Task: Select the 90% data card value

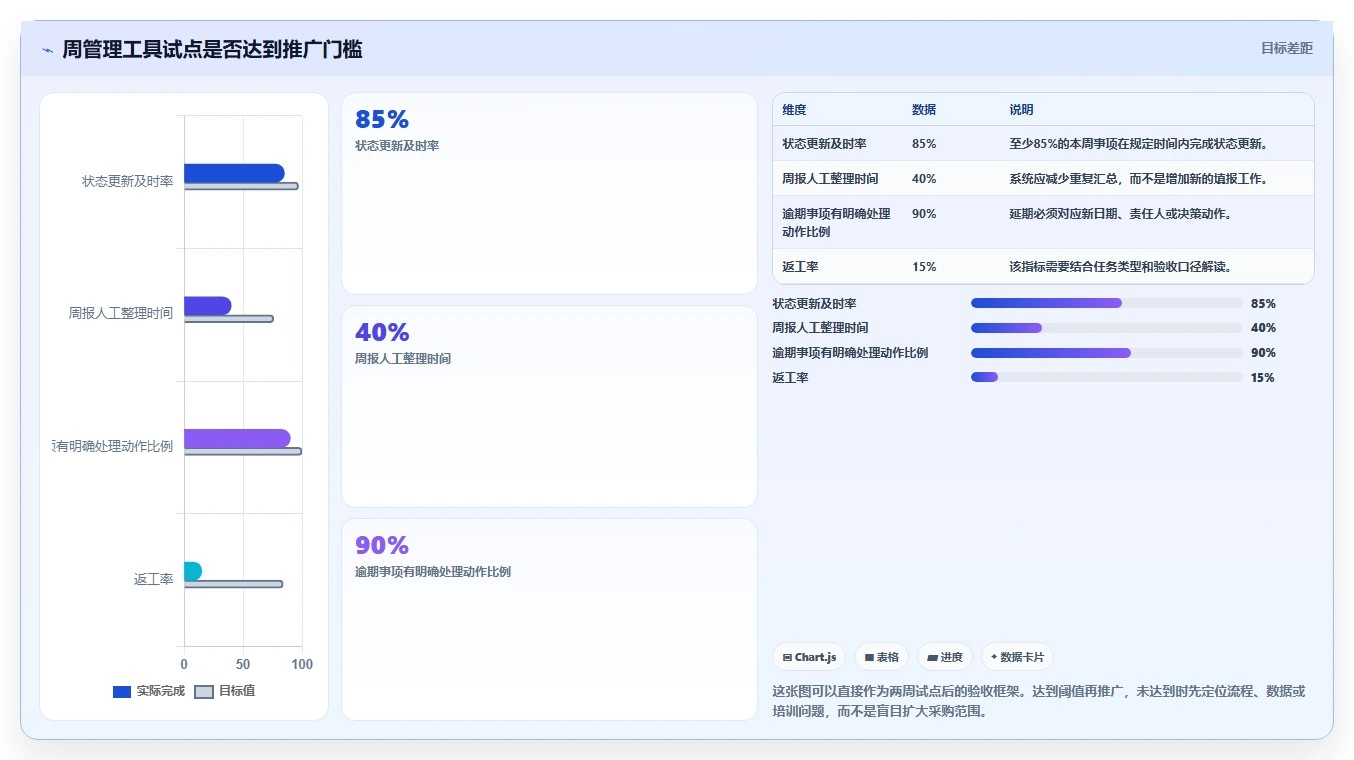Action: (382, 546)
